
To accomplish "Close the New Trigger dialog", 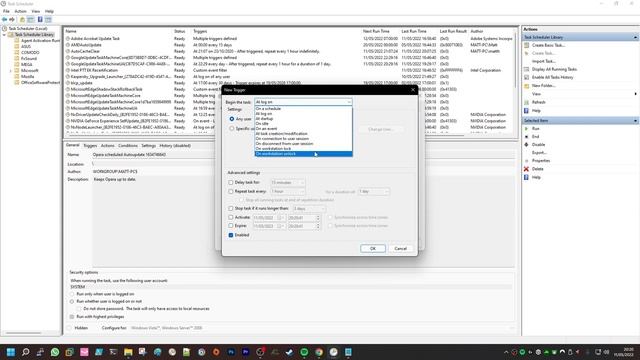I will [412, 90].
